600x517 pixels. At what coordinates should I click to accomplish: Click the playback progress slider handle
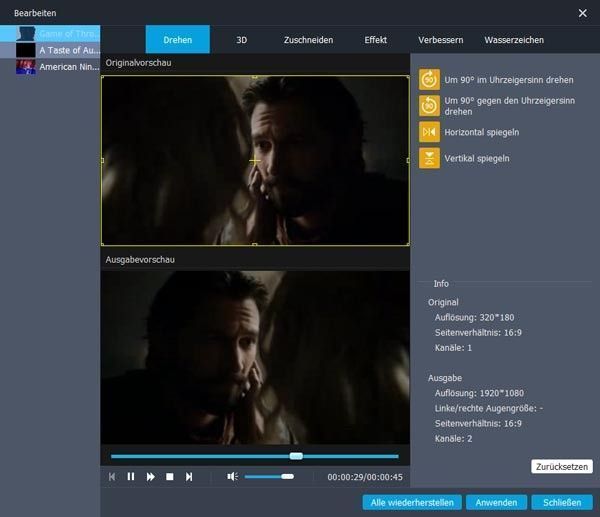coord(296,456)
